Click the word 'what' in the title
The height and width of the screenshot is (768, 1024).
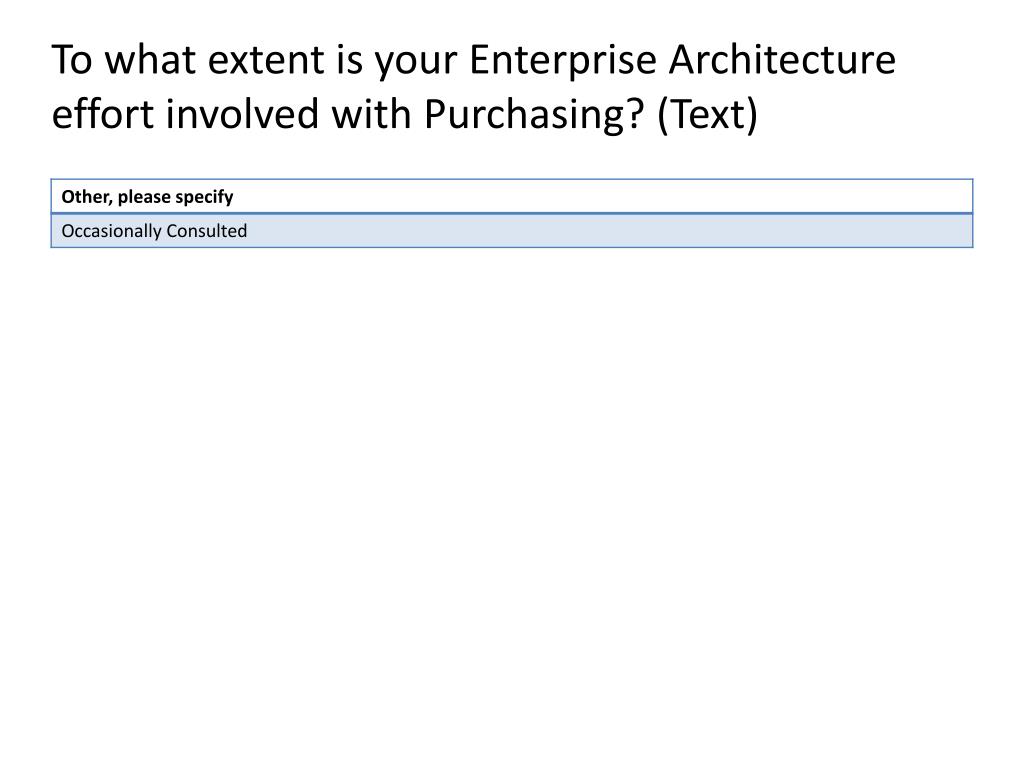(150, 60)
